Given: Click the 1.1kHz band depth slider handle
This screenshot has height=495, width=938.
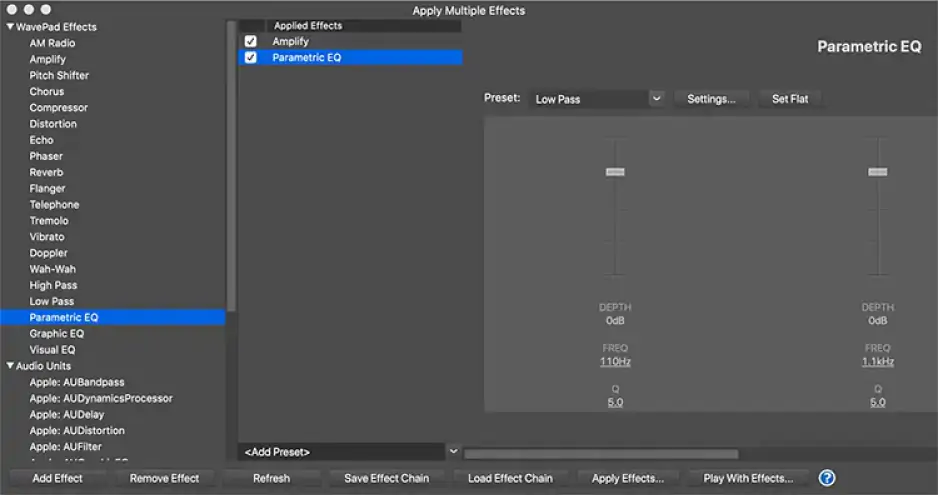Looking at the screenshot, I should 877,172.
